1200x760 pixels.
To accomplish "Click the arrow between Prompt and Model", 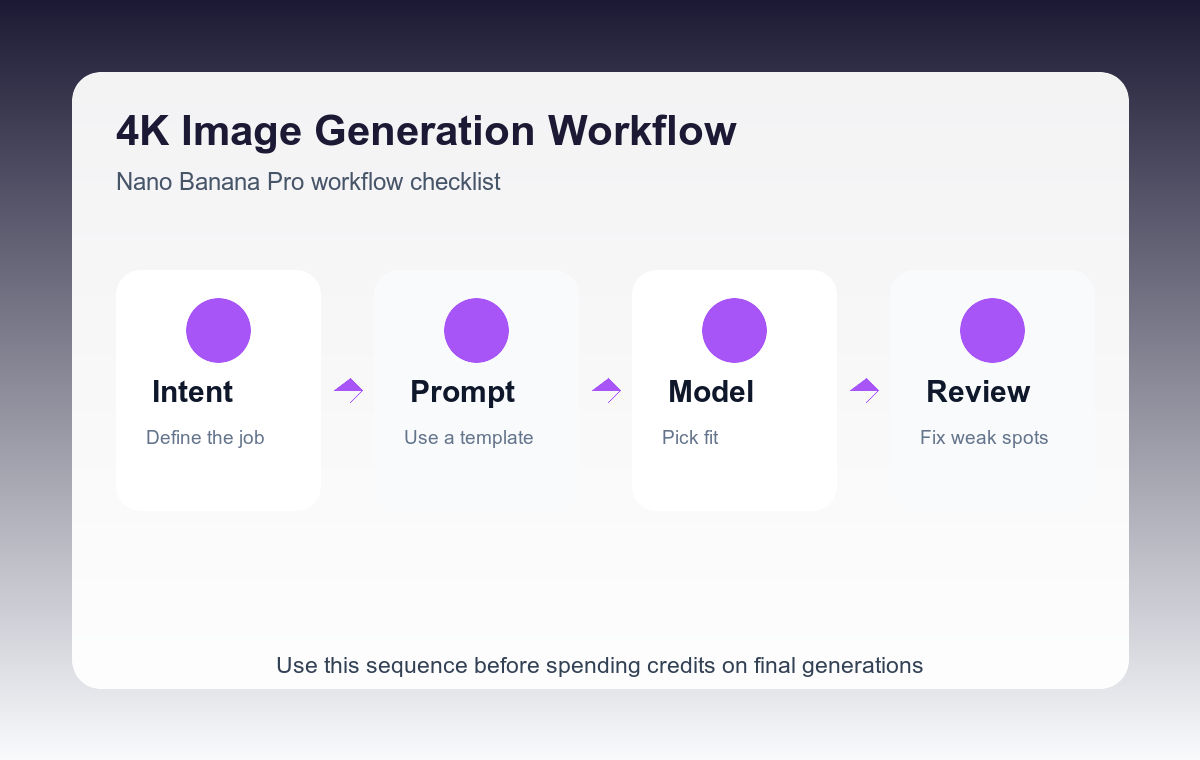I will point(606,390).
